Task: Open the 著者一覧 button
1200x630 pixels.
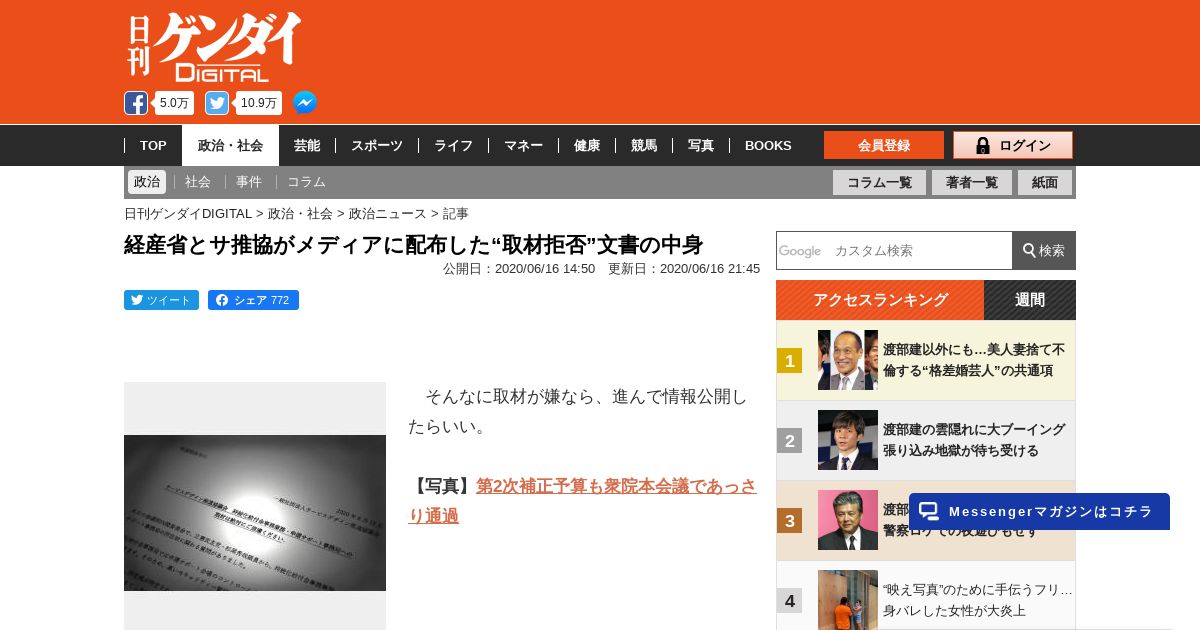Action: (972, 182)
